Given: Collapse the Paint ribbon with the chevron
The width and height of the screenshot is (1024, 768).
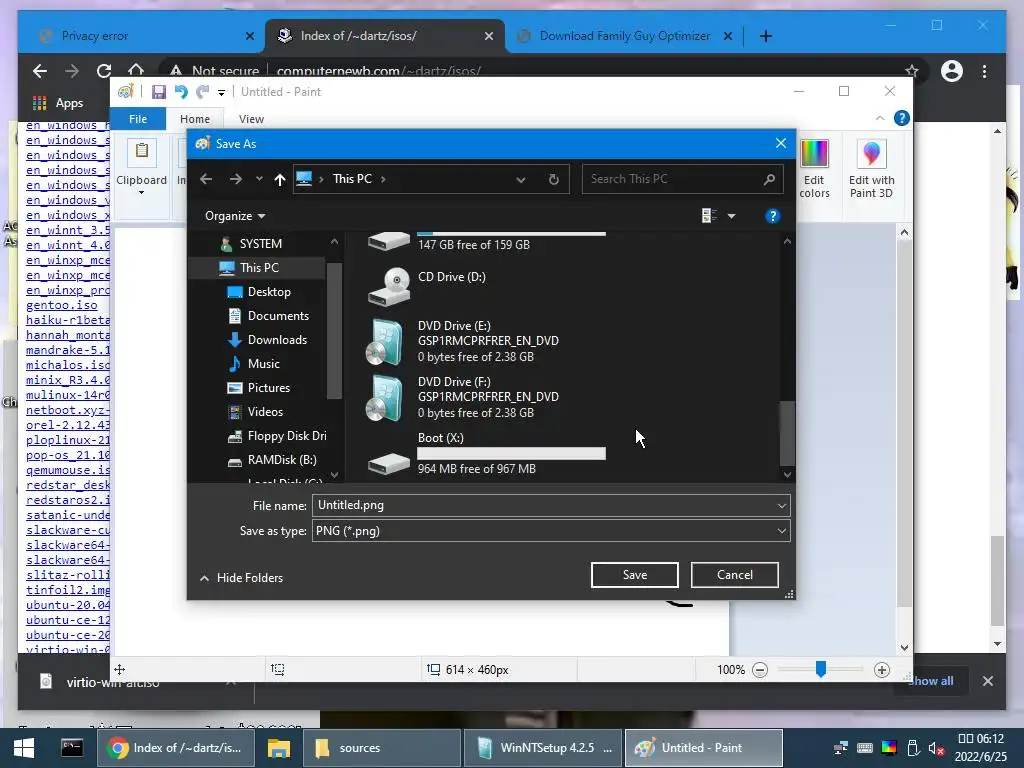Looking at the screenshot, I should pyautogui.click(x=880, y=118).
